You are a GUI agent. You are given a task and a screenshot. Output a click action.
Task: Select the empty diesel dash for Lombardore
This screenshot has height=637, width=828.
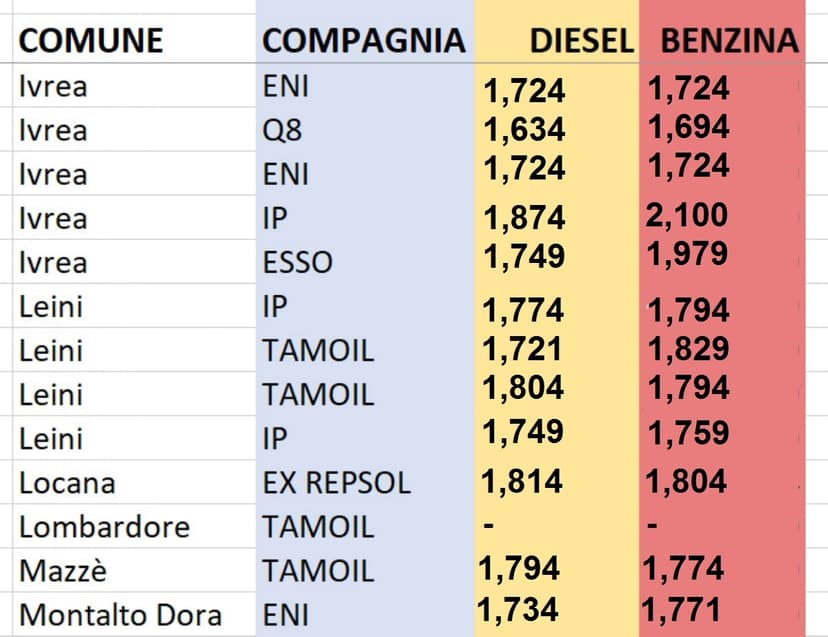pos(490,525)
